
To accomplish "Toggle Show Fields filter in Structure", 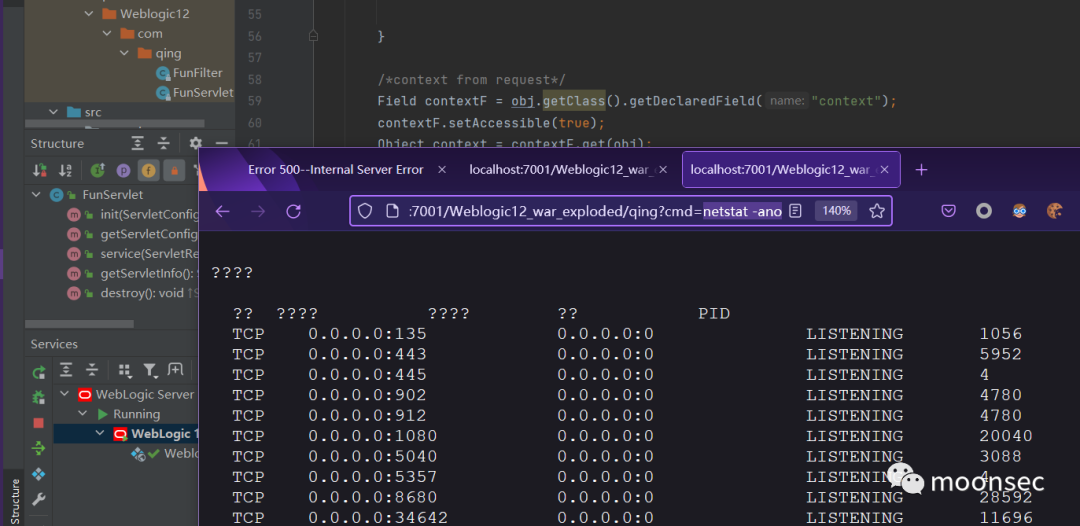I will [147, 170].
